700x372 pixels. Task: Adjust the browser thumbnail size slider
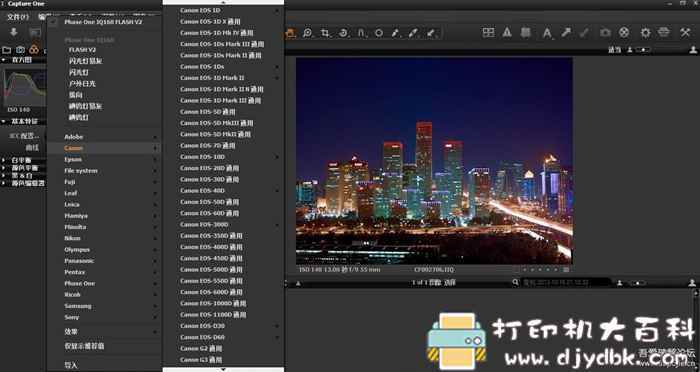[638, 283]
